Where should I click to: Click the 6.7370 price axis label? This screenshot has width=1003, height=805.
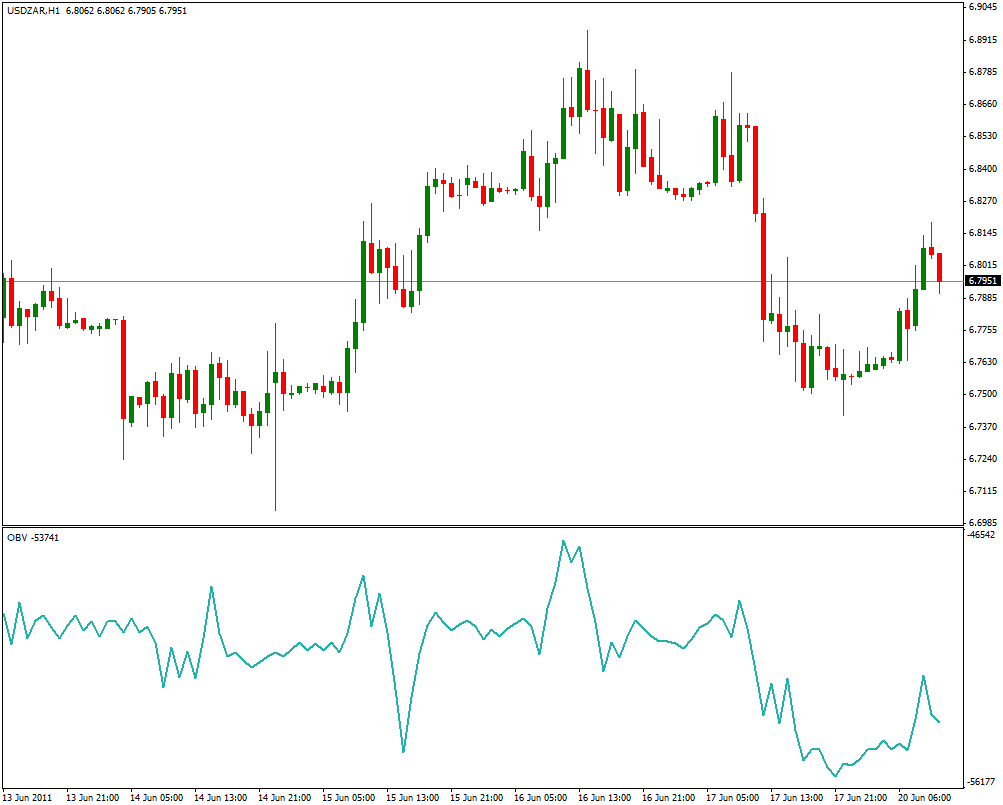tap(983, 426)
